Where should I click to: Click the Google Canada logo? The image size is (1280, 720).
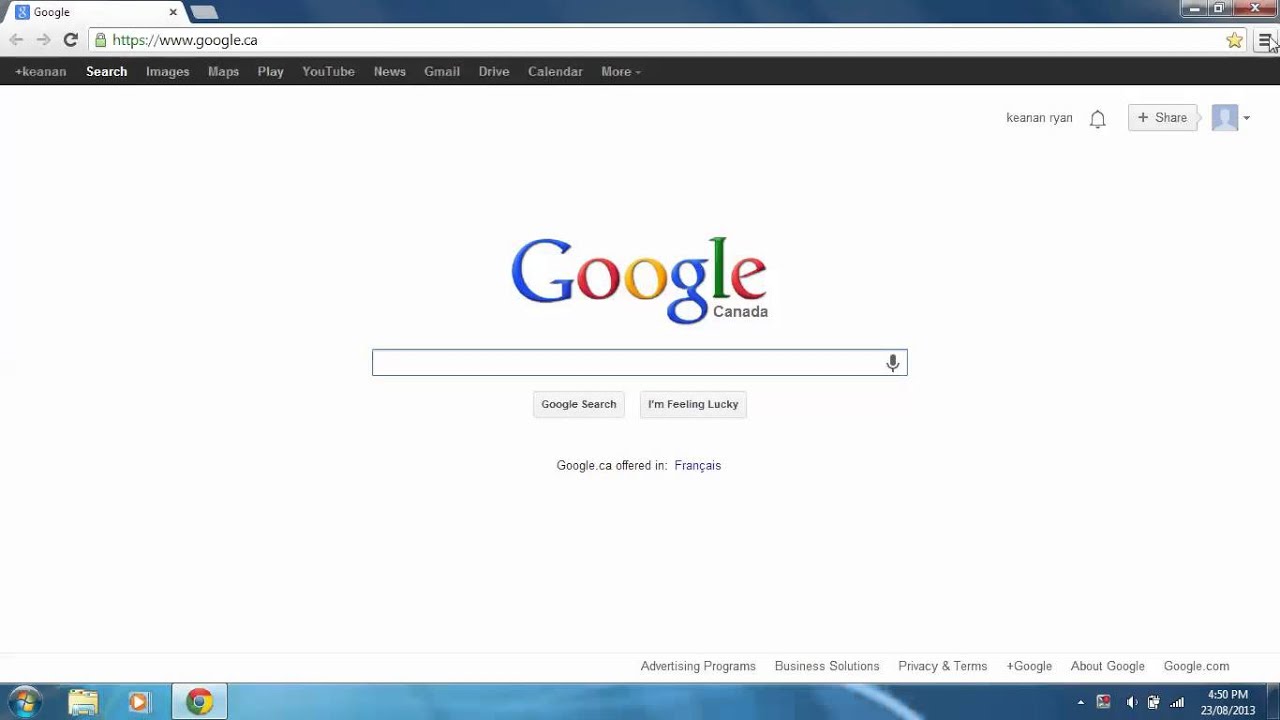[639, 280]
